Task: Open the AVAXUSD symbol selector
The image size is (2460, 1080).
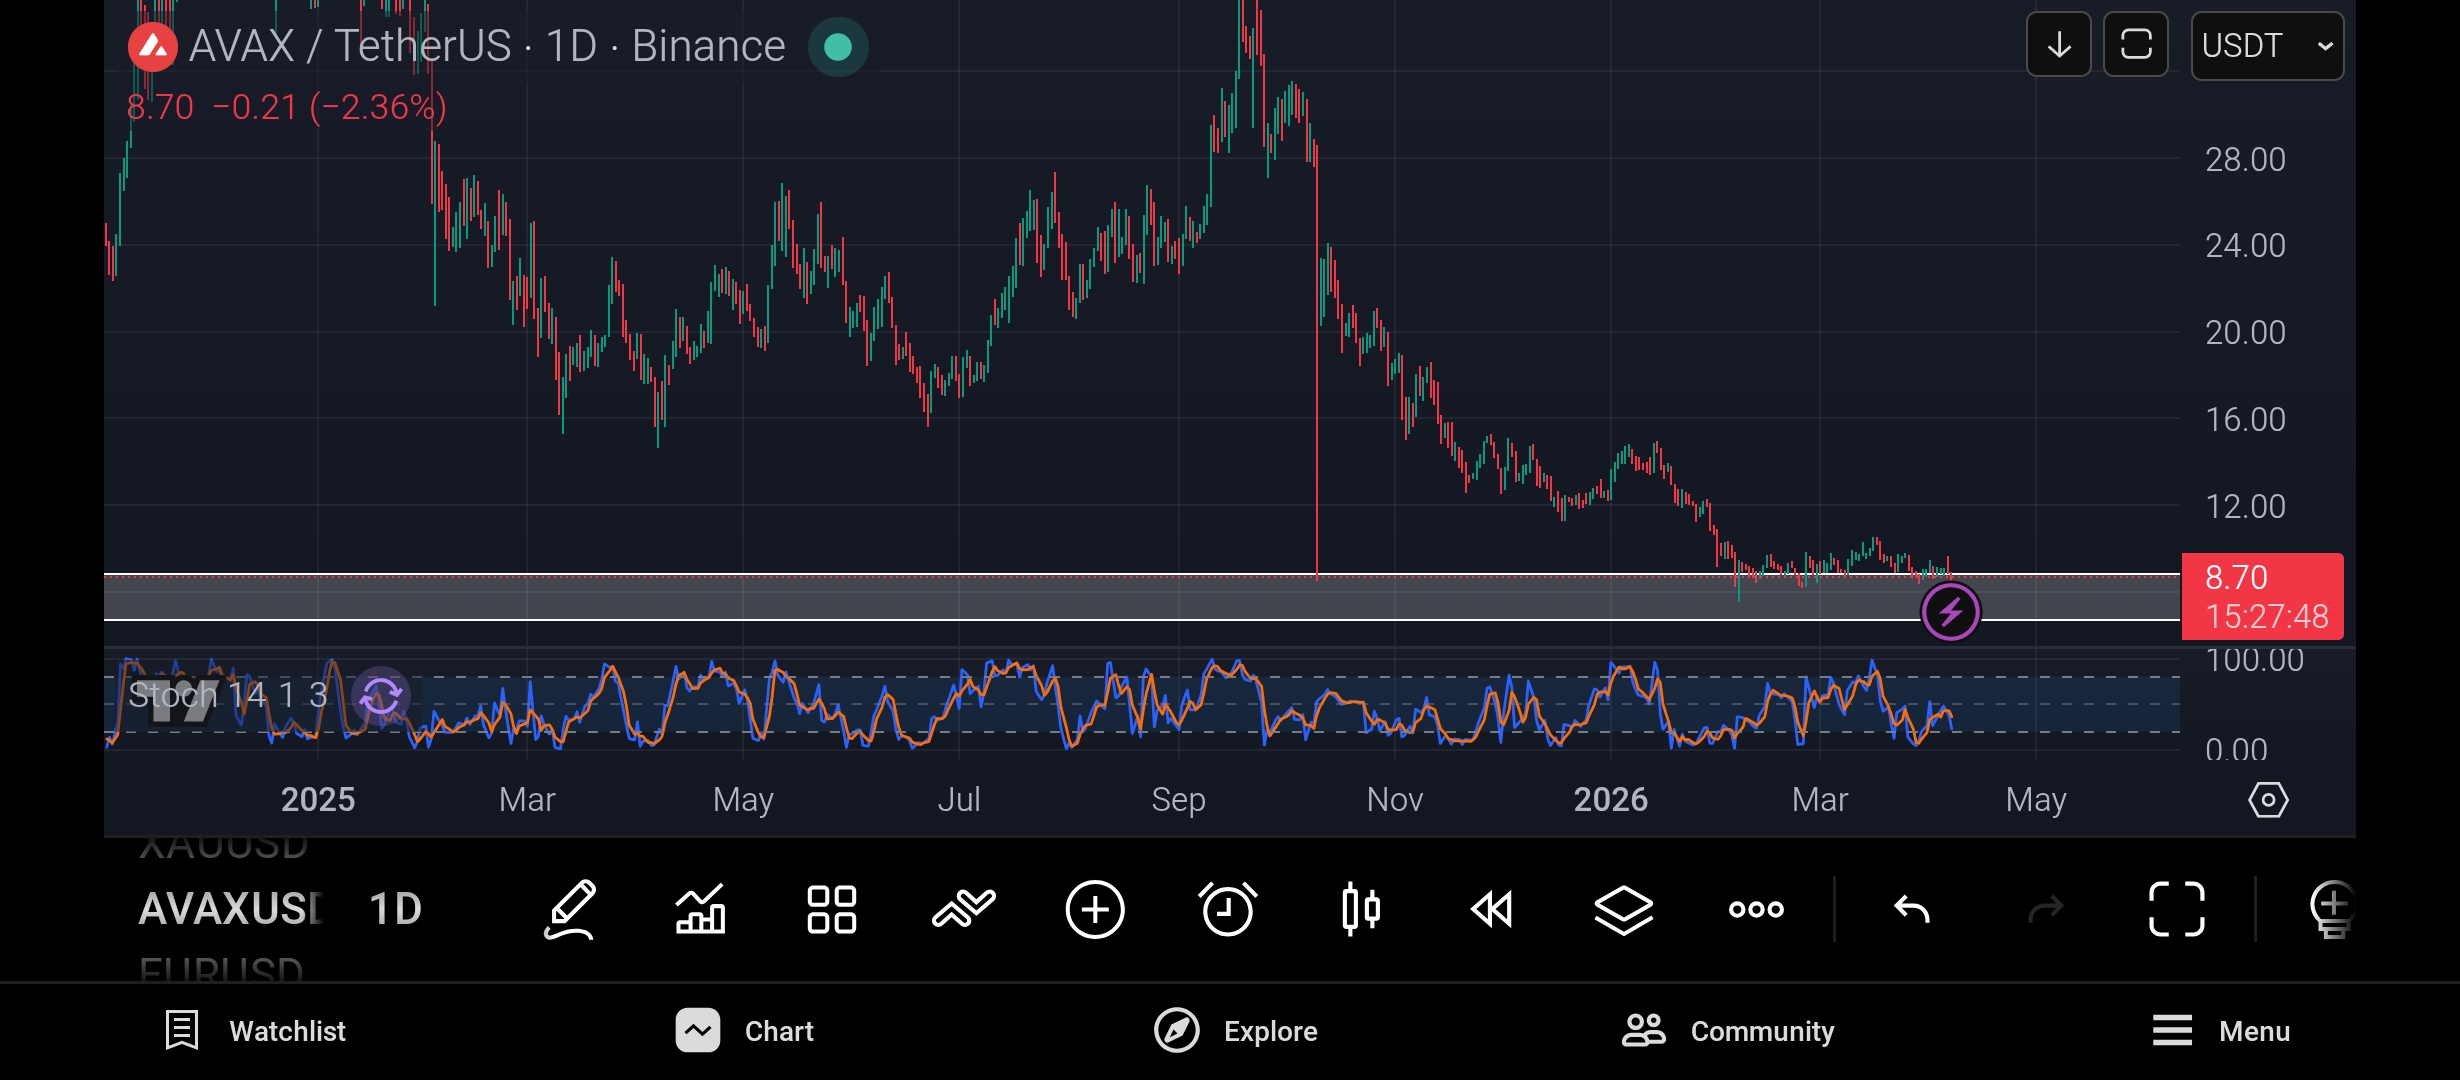Action: 231,909
